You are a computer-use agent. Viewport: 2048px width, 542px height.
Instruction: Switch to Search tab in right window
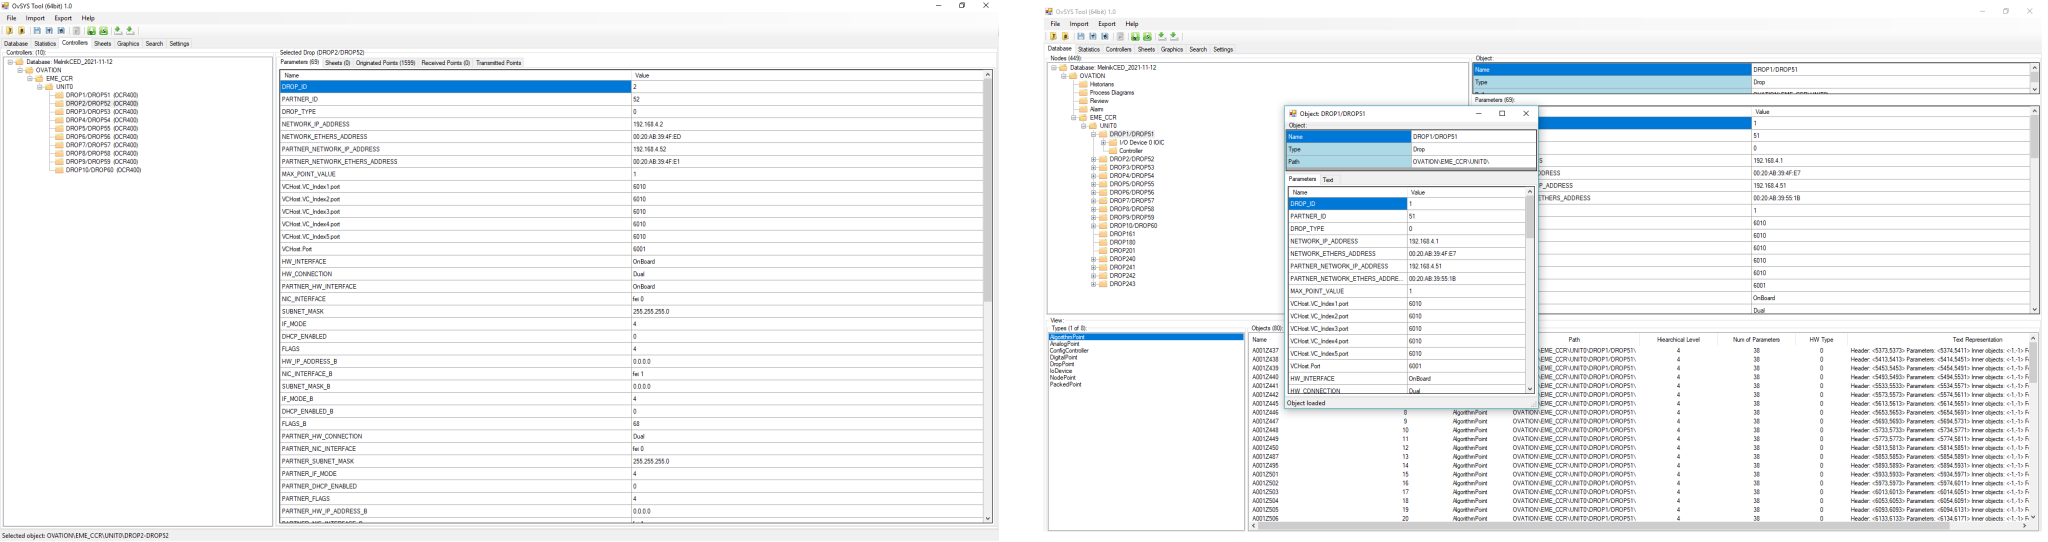[x=1198, y=49]
